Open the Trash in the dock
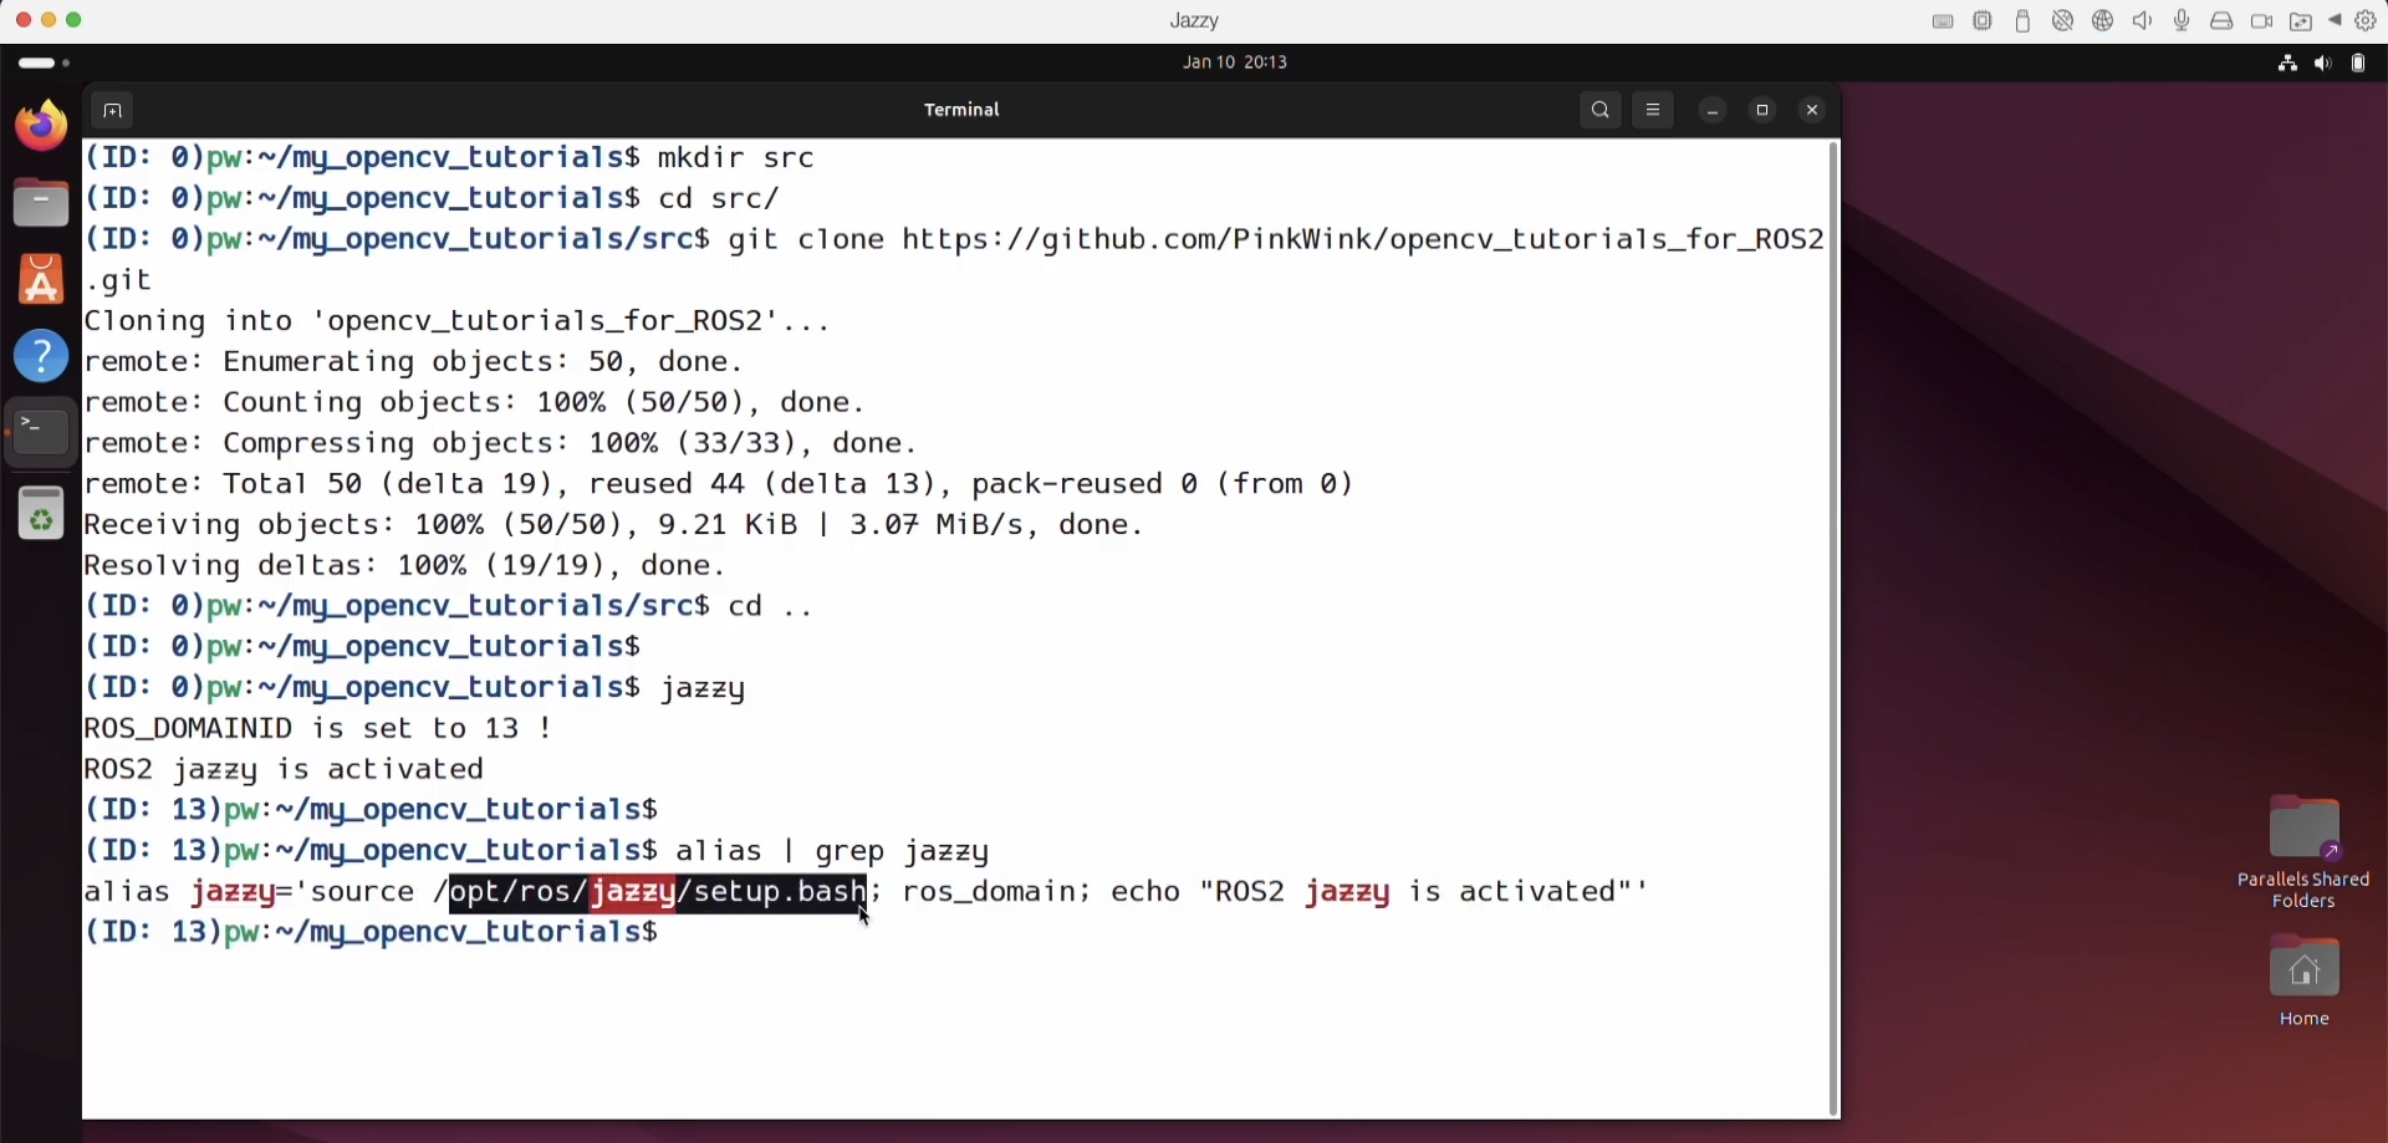The height and width of the screenshot is (1143, 2388). pyautogui.click(x=41, y=514)
